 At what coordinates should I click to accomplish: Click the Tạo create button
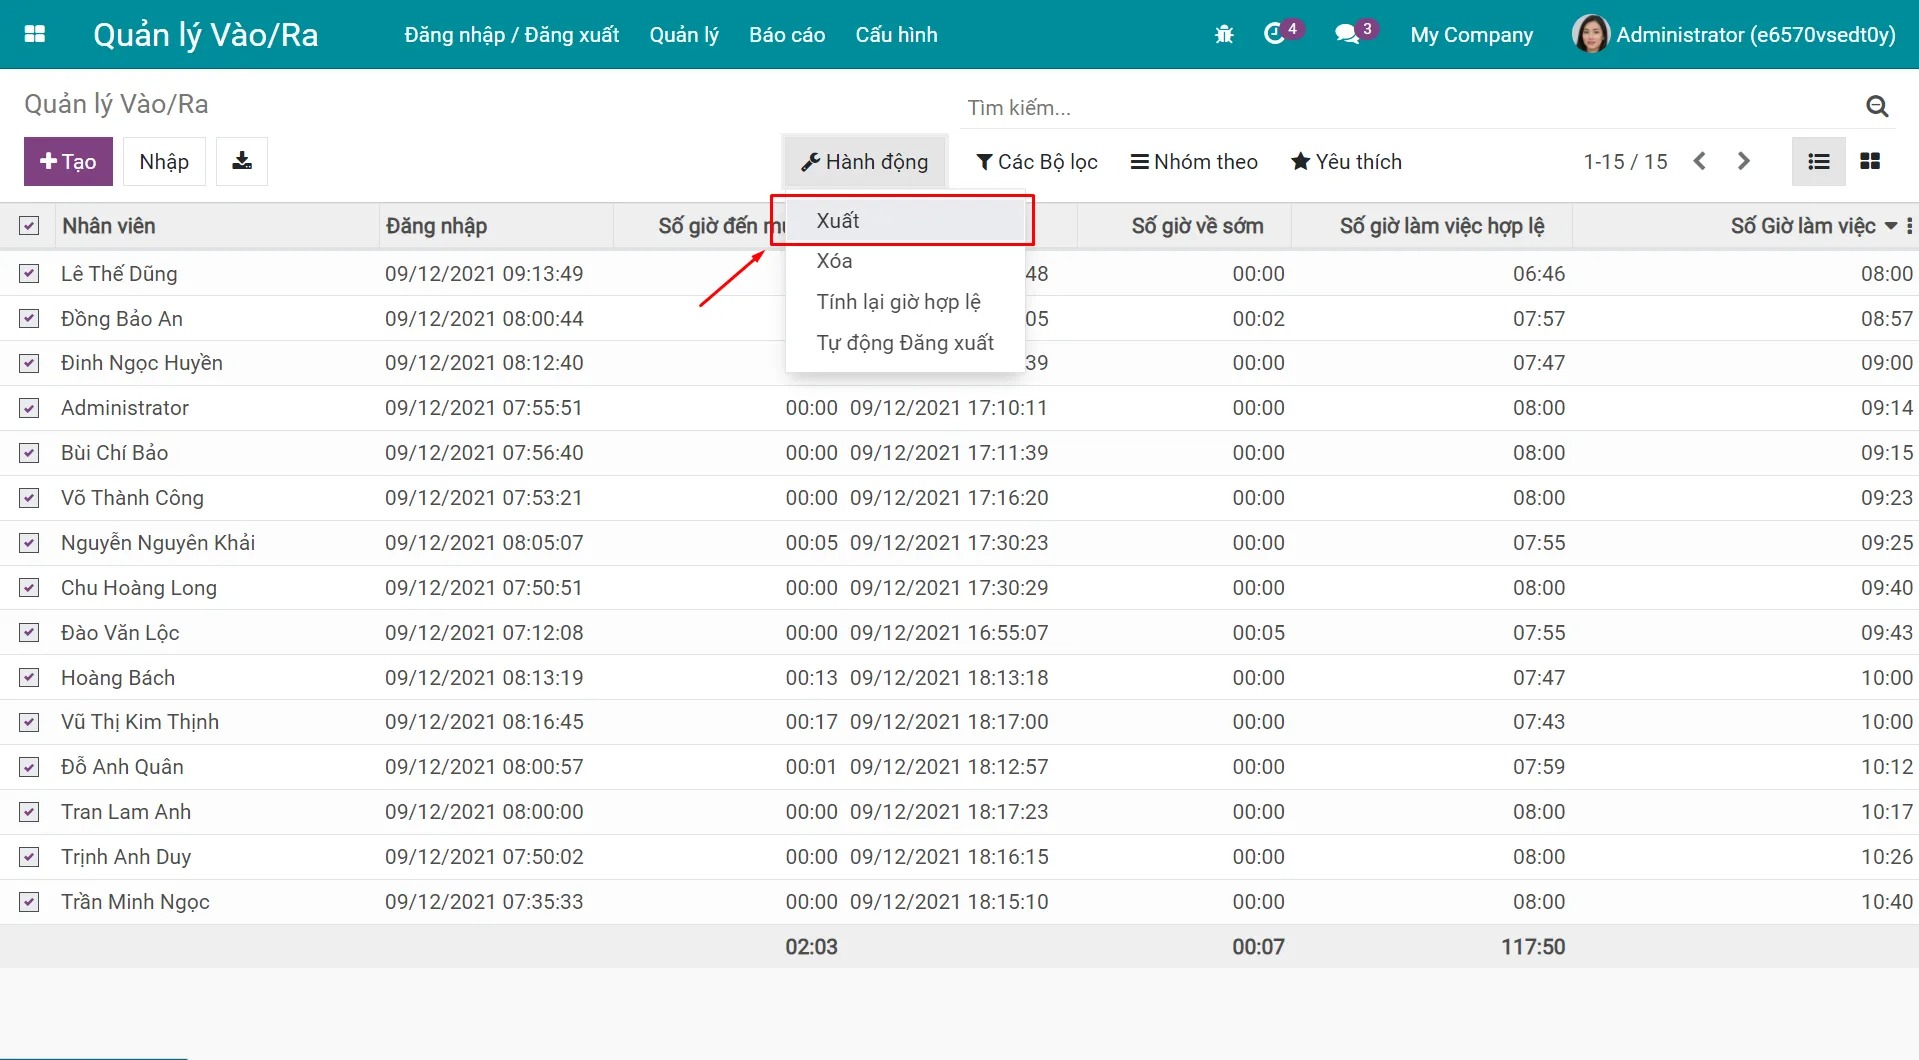68,162
